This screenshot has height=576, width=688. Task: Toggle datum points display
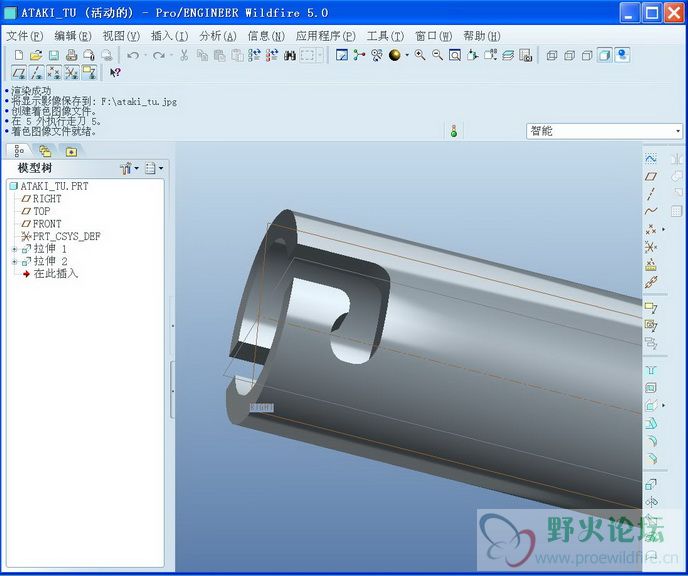point(54,72)
